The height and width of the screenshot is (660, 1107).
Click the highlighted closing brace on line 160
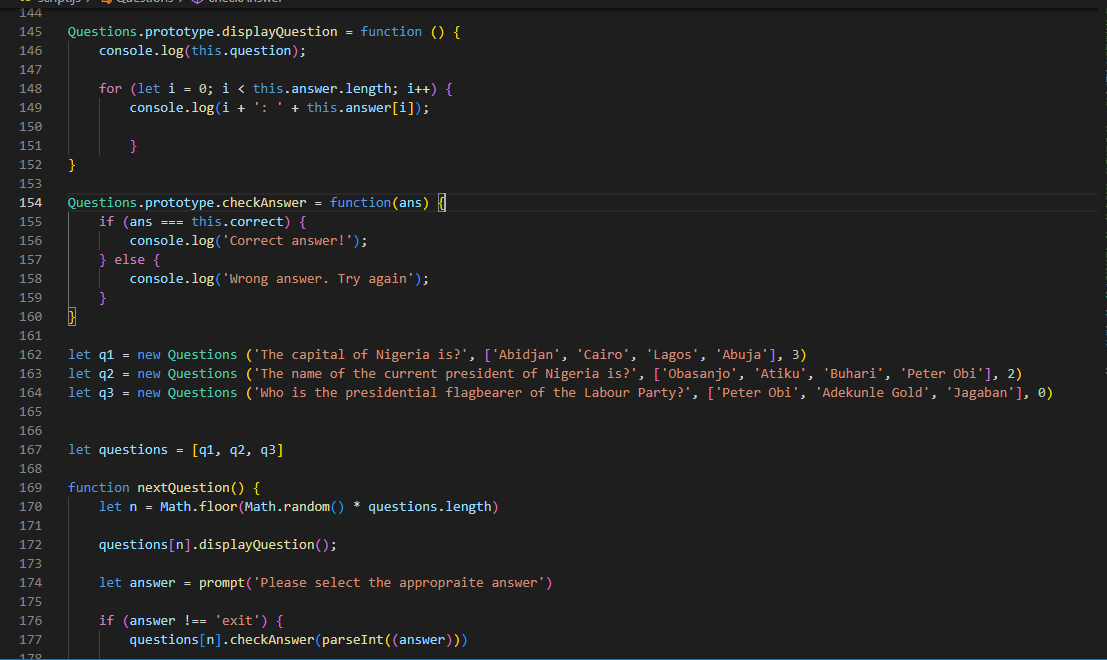click(71, 317)
